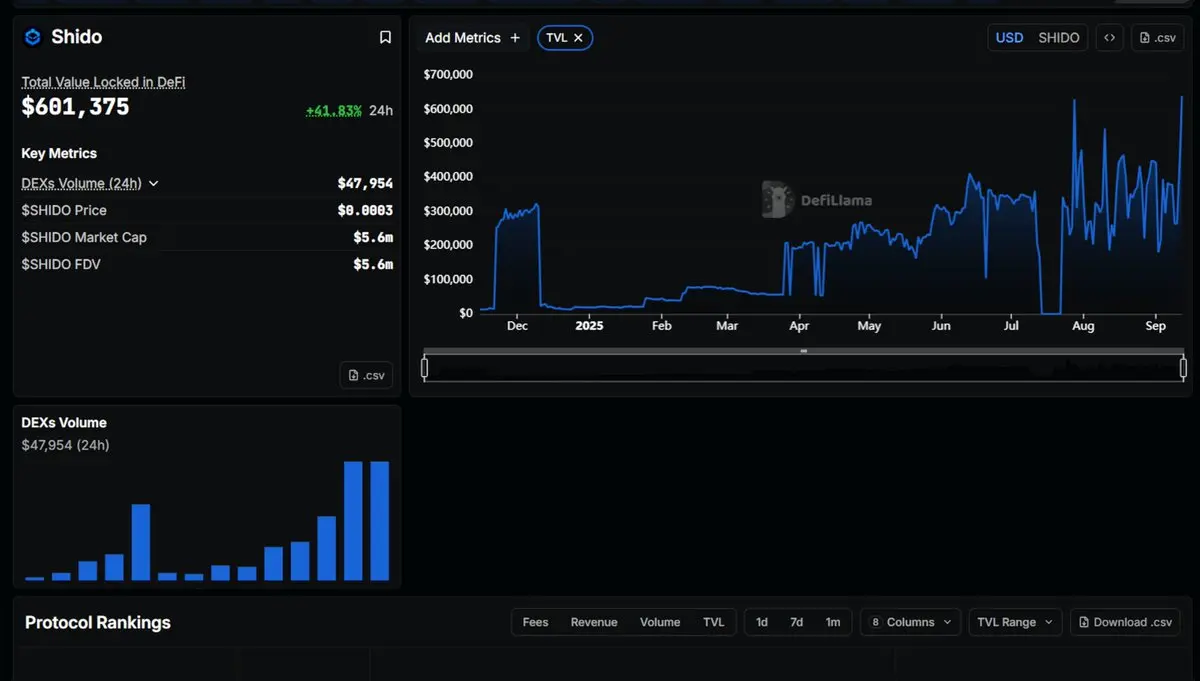Click the $SHIDO Market Cap row label
Image resolution: width=1200 pixels, height=681 pixels.
click(84, 237)
